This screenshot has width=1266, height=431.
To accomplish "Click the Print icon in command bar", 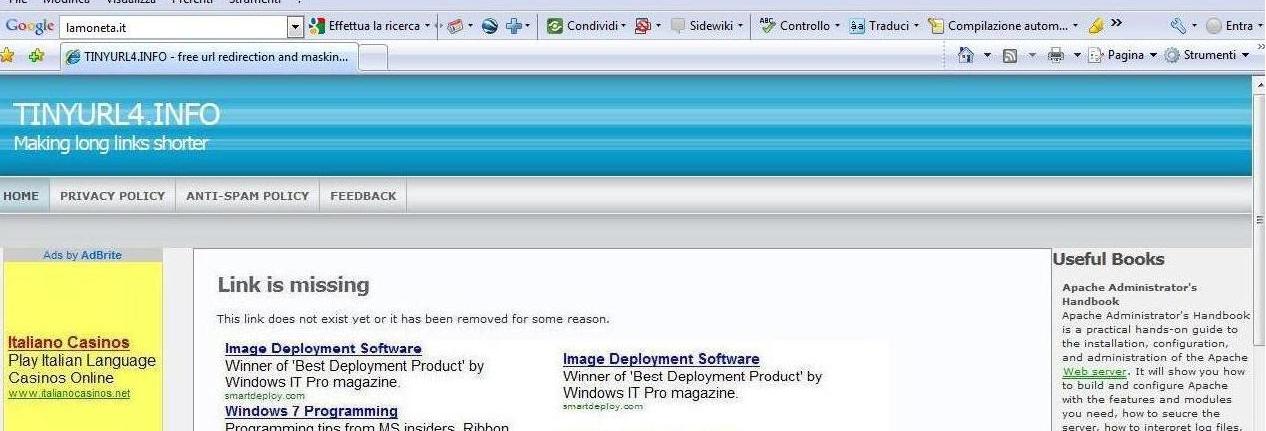I will (x=1055, y=55).
